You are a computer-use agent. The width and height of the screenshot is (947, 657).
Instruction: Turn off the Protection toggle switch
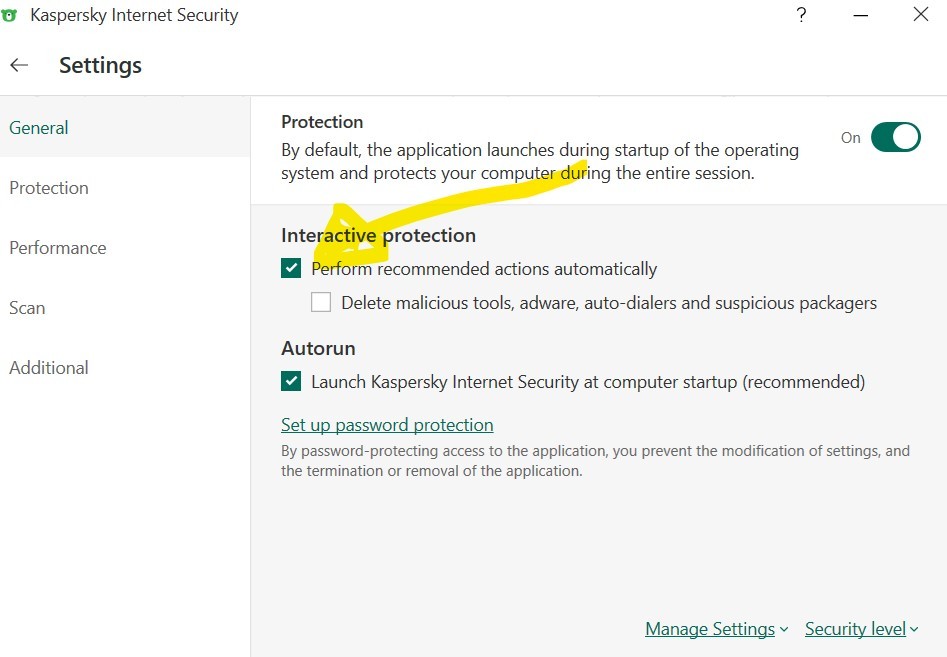click(x=895, y=137)
